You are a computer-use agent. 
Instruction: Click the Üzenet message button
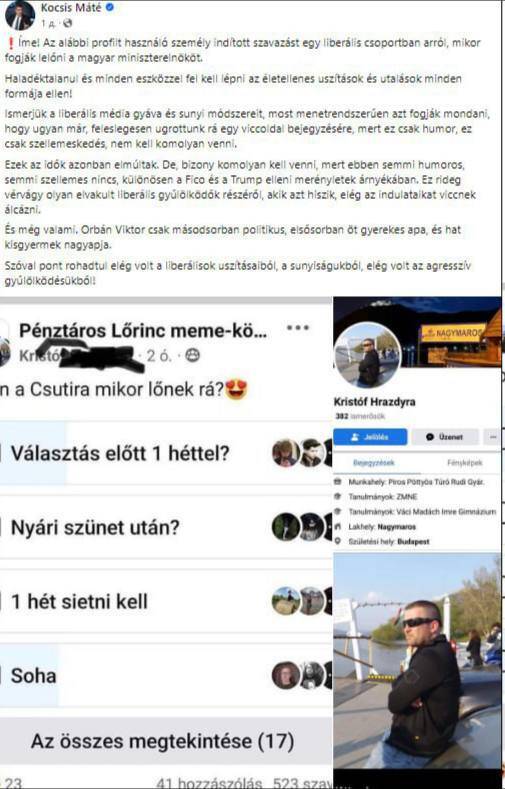click(x=445, y=437)
